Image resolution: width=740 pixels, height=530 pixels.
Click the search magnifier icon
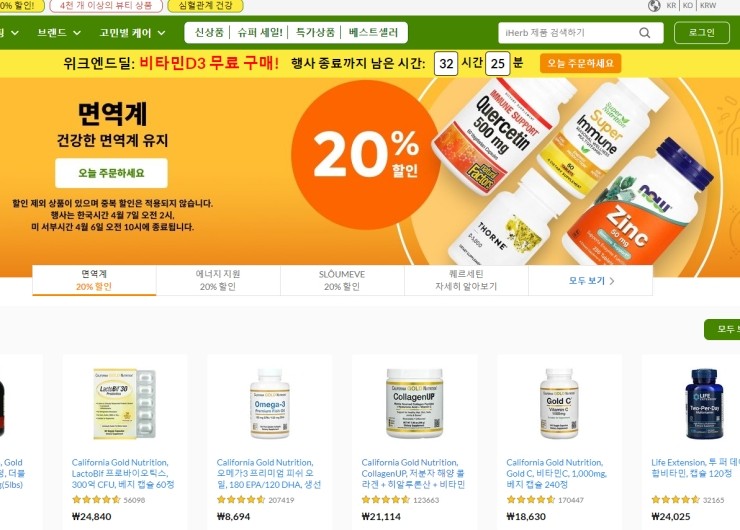645,33
